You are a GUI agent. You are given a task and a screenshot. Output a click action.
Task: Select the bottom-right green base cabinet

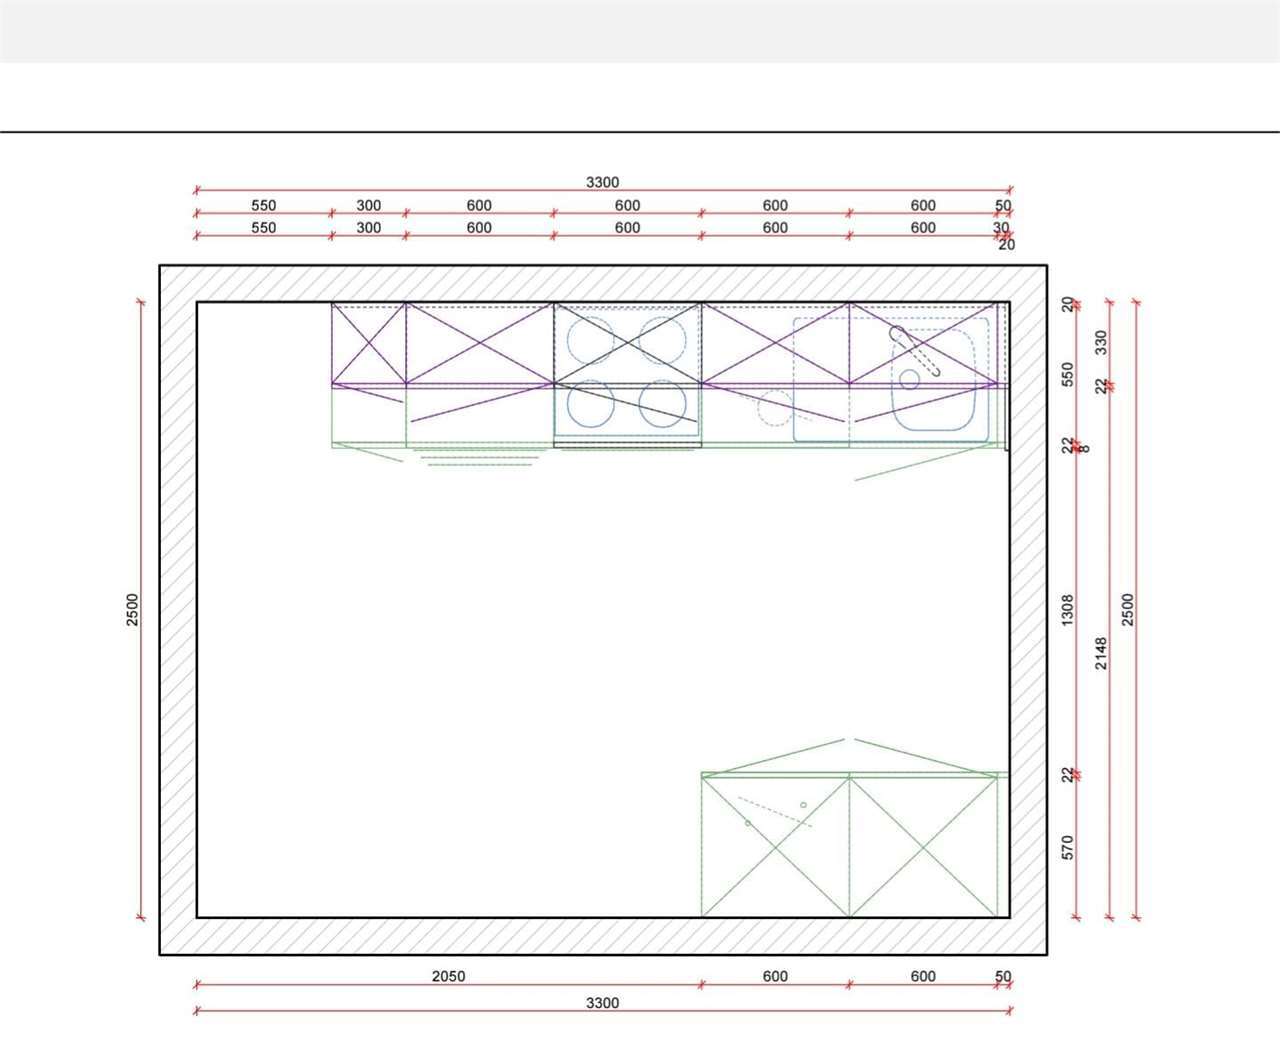[x=923, y=846]
